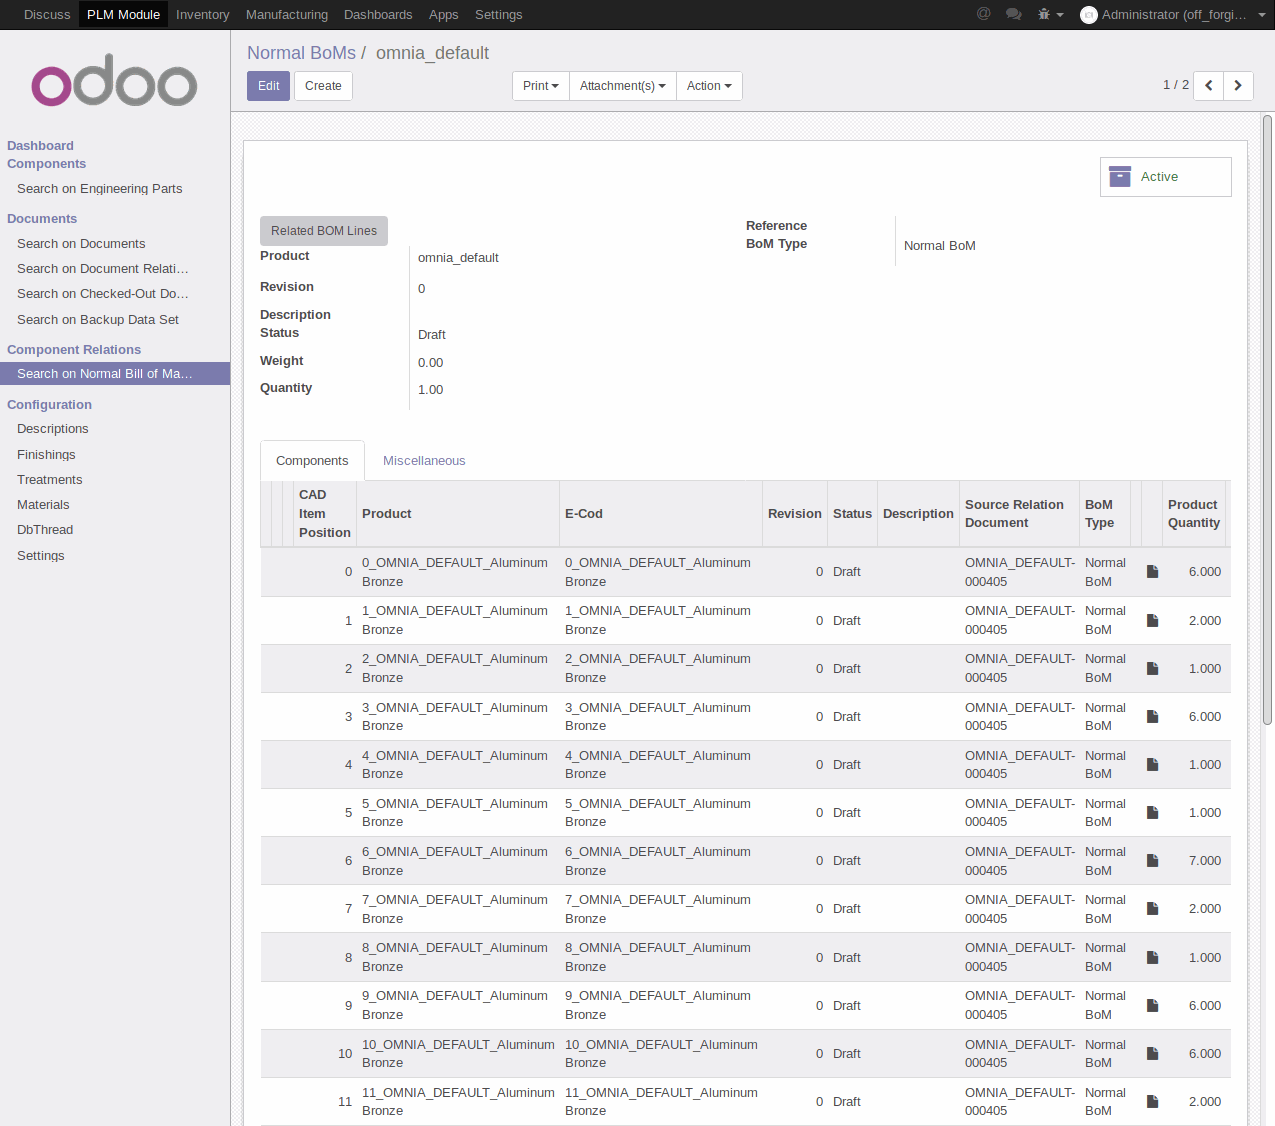
Task: Click the Odoo logo in the sidebar
Action: tap(113, 81)
